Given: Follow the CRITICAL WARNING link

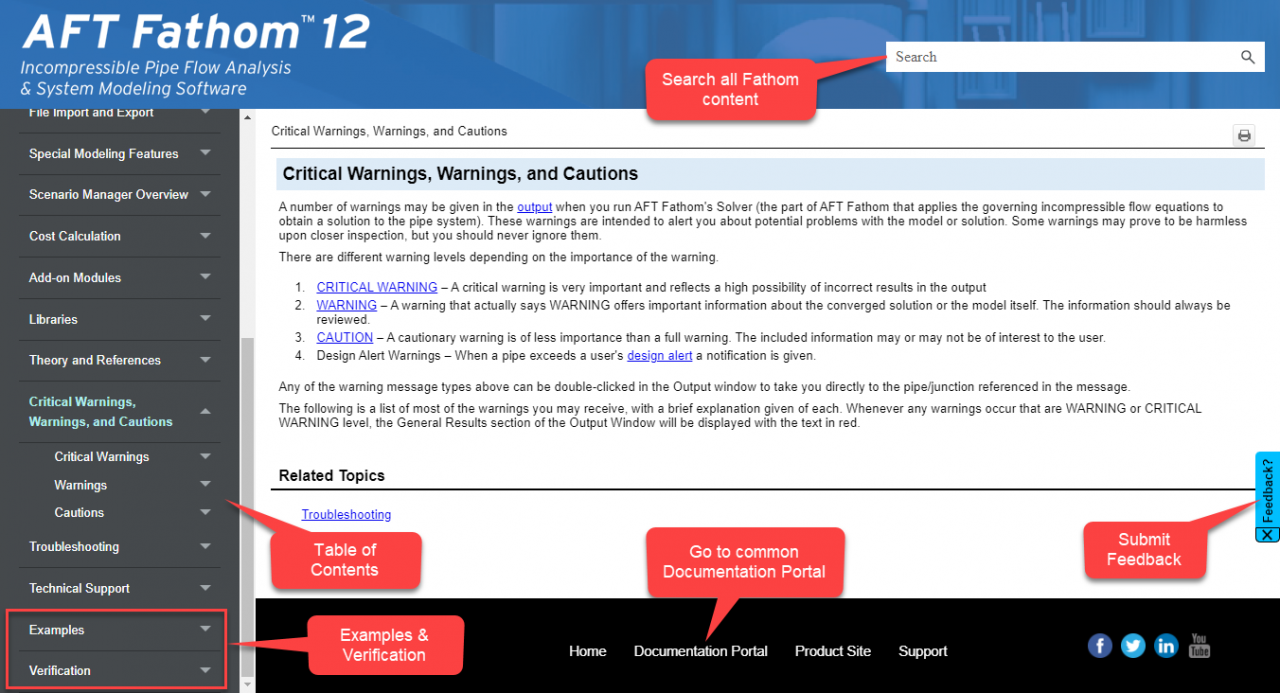Looking at the screenshot, I should point(377,287).
